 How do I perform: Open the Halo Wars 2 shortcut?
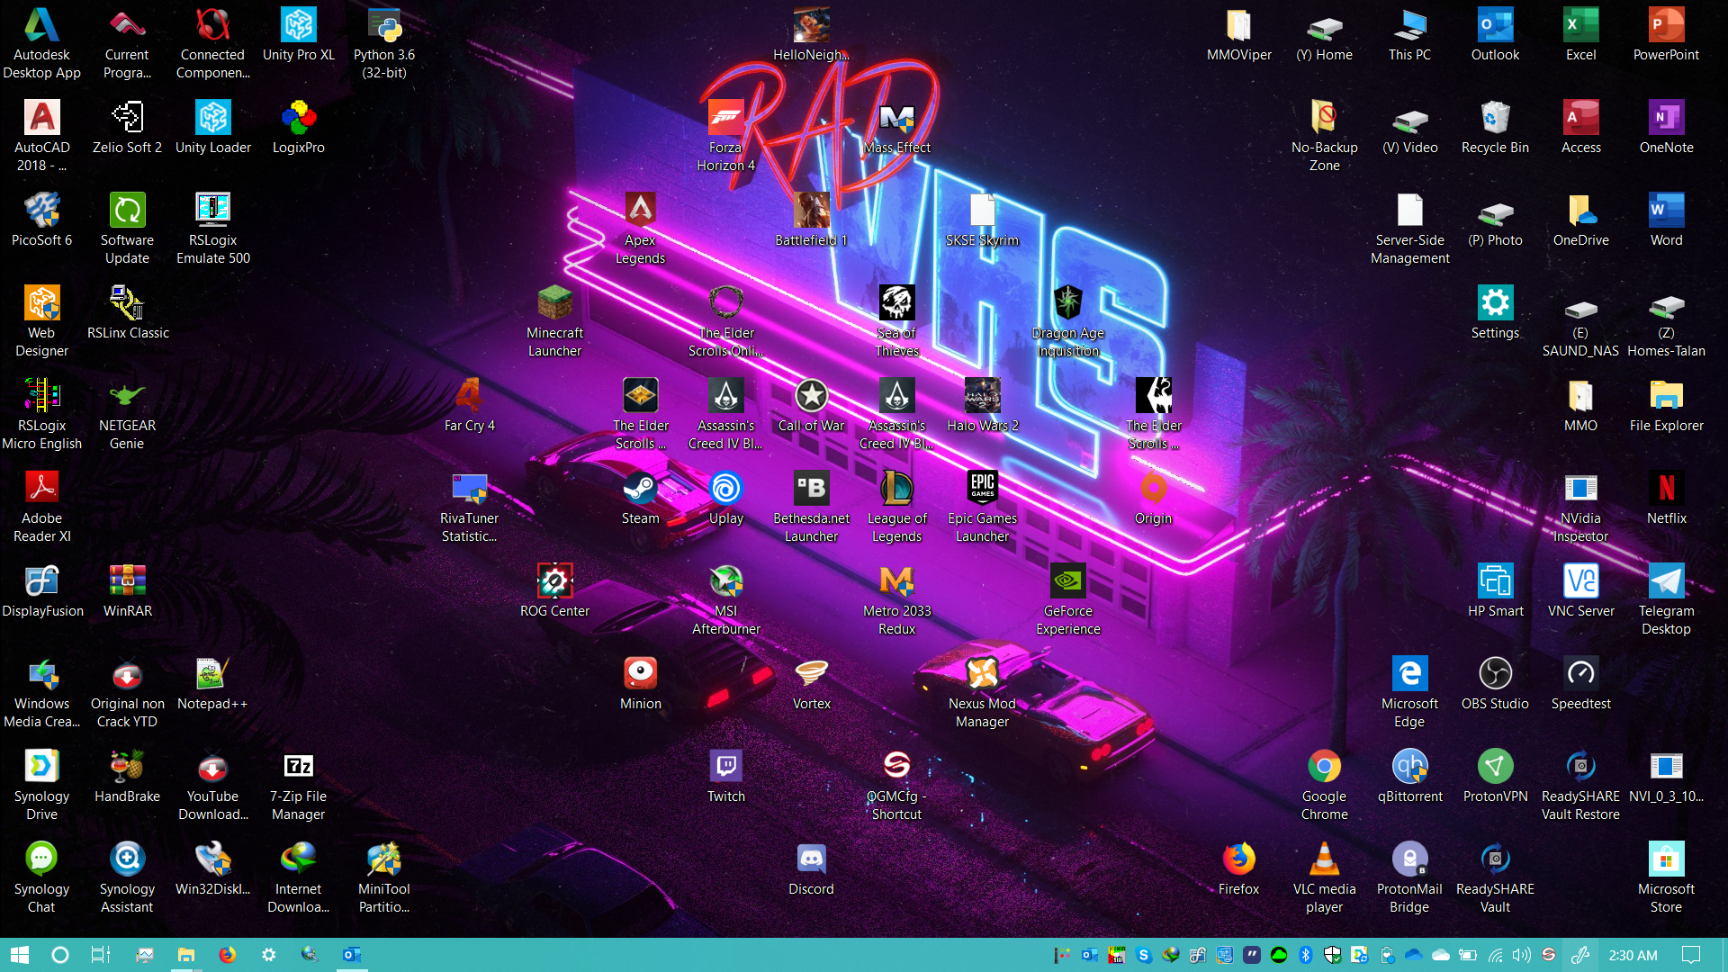click(x=982, y=405)
